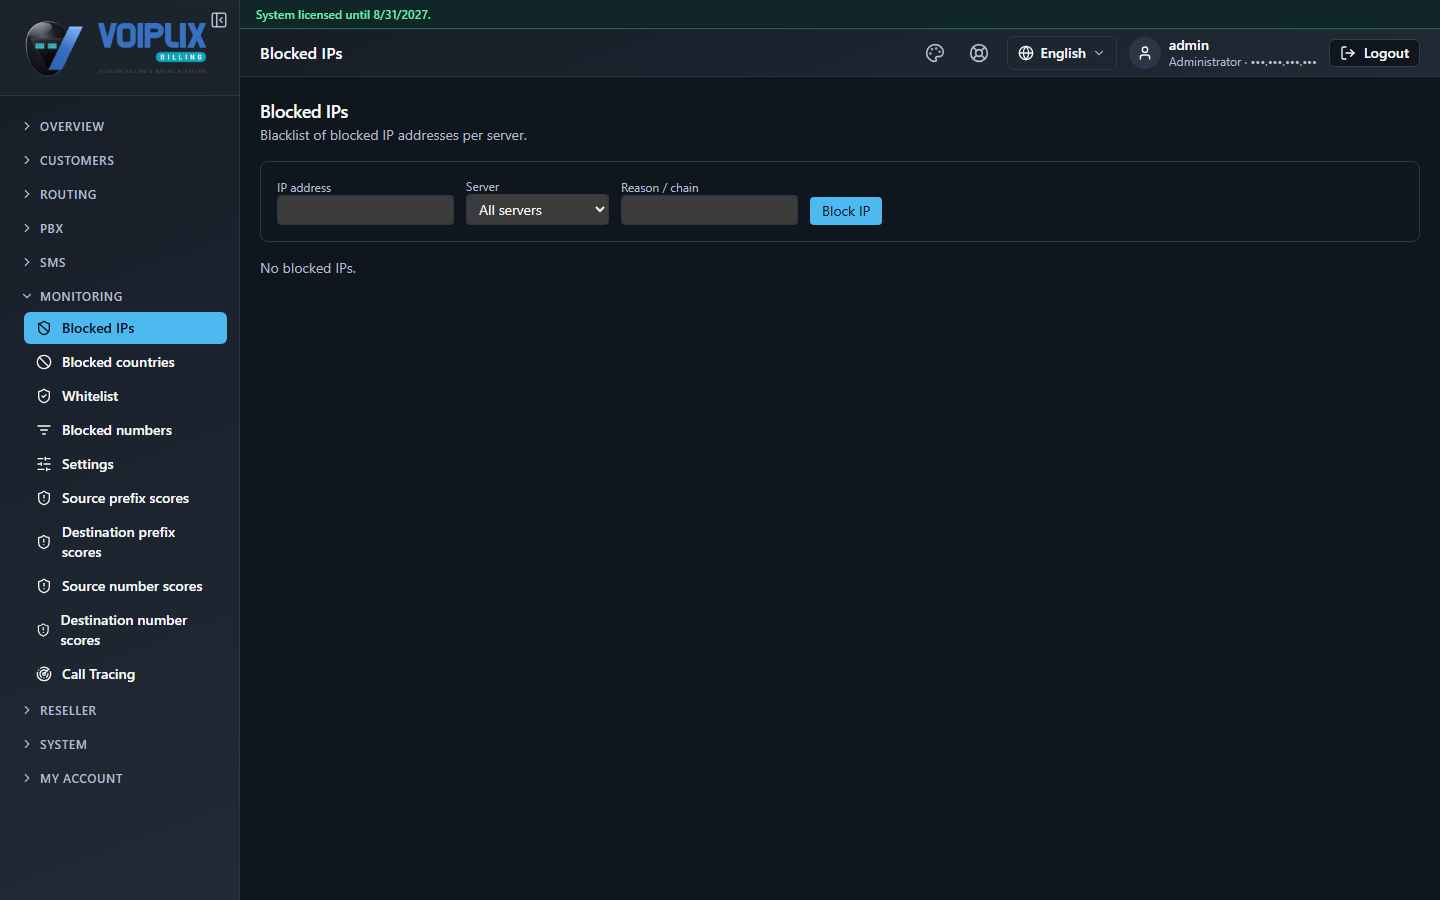Click the admin user avatar icon
1440x900 pixels.
(1145, 53)
